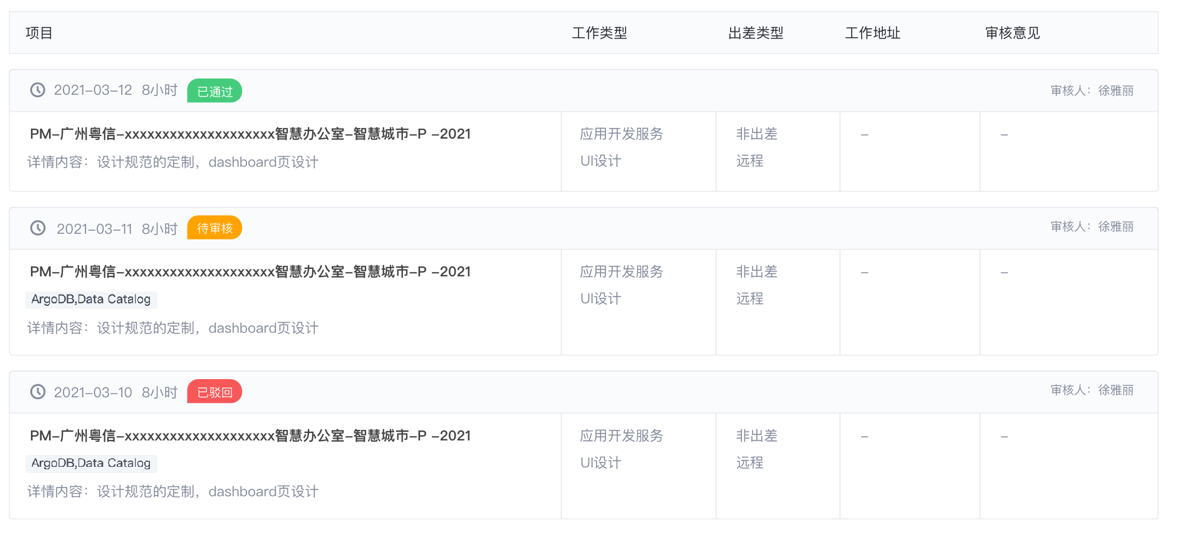Select the 出差类型 column header
The image size is (1177, 534).
click(755, 33)
